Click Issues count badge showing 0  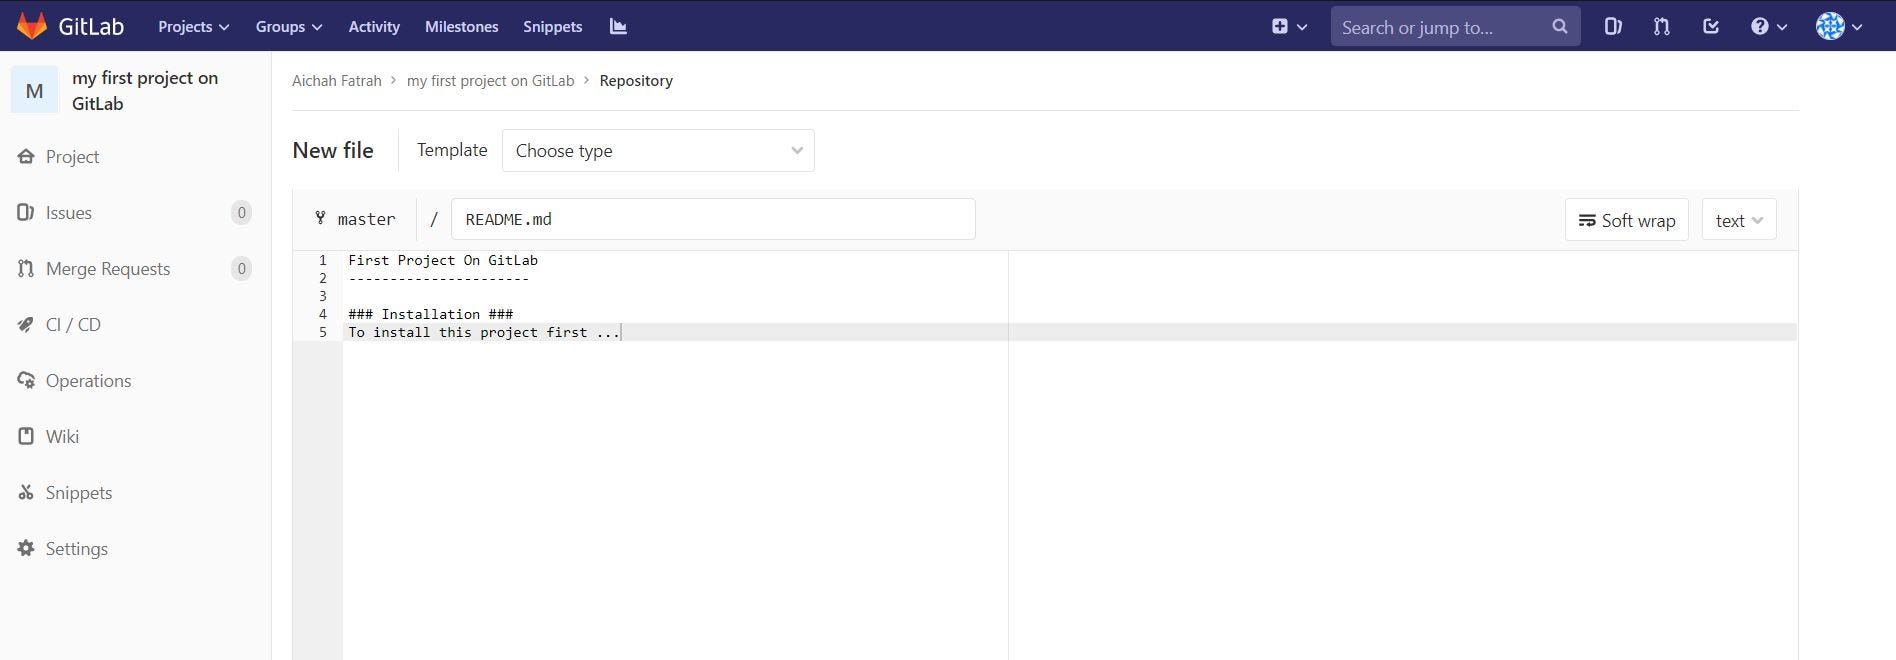pos(241,212)
